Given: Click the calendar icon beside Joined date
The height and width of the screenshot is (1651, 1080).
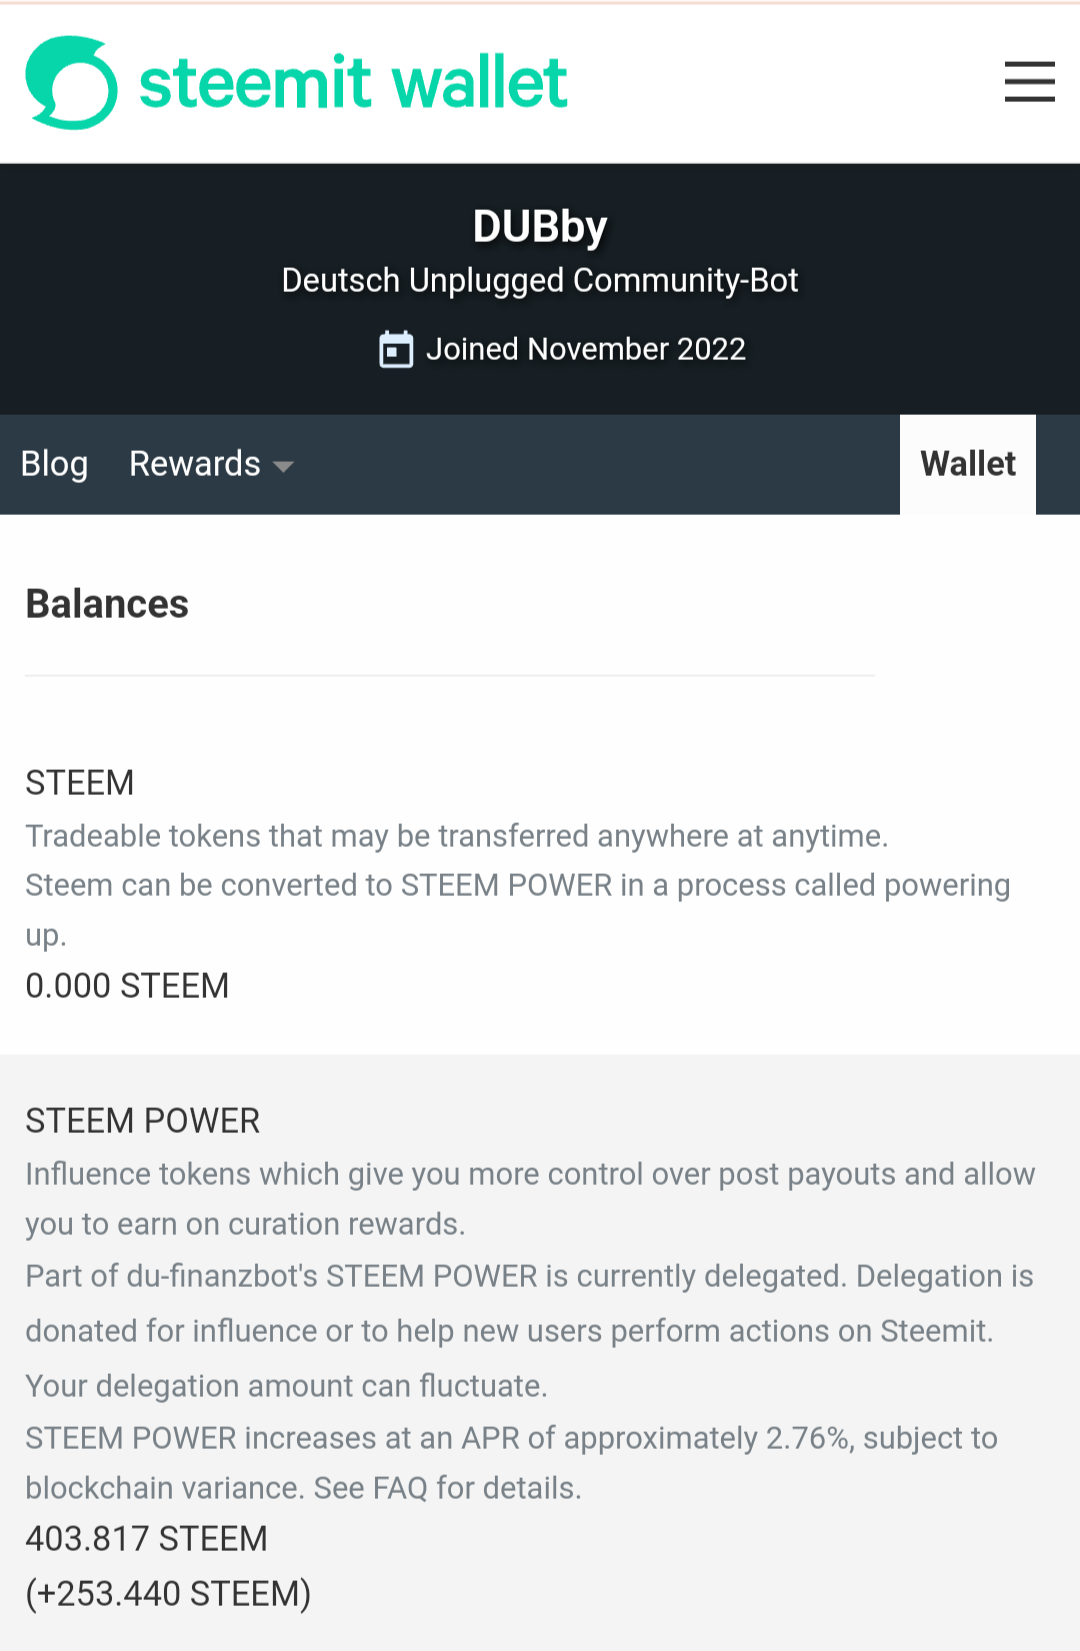Looking at the screenshot, I should (396, 350).
